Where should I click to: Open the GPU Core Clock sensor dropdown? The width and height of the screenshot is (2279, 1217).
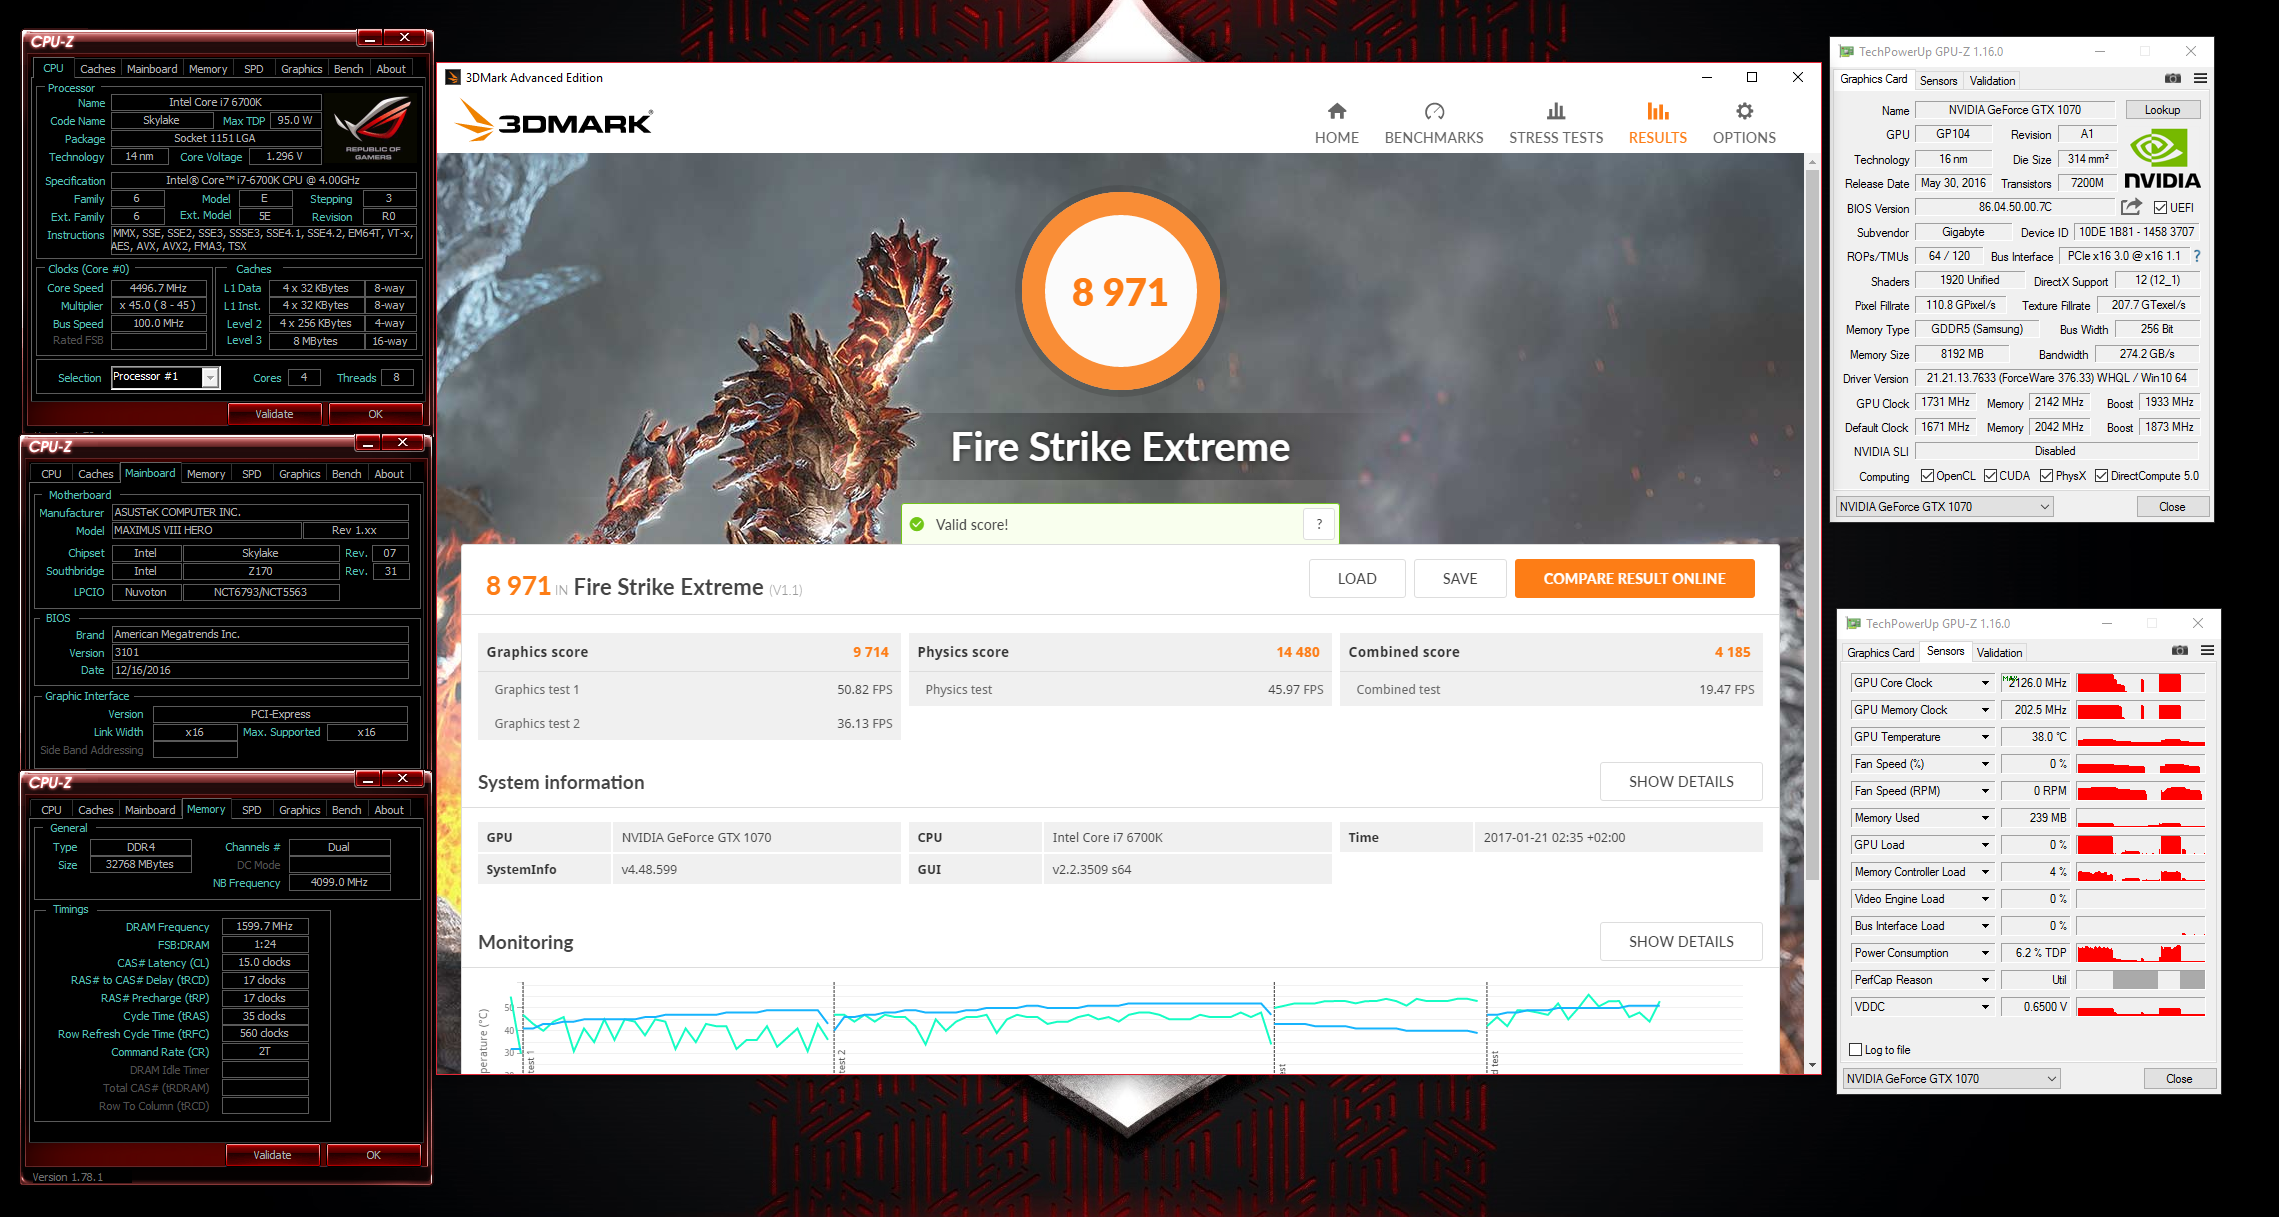click(x=1985, y=683)
